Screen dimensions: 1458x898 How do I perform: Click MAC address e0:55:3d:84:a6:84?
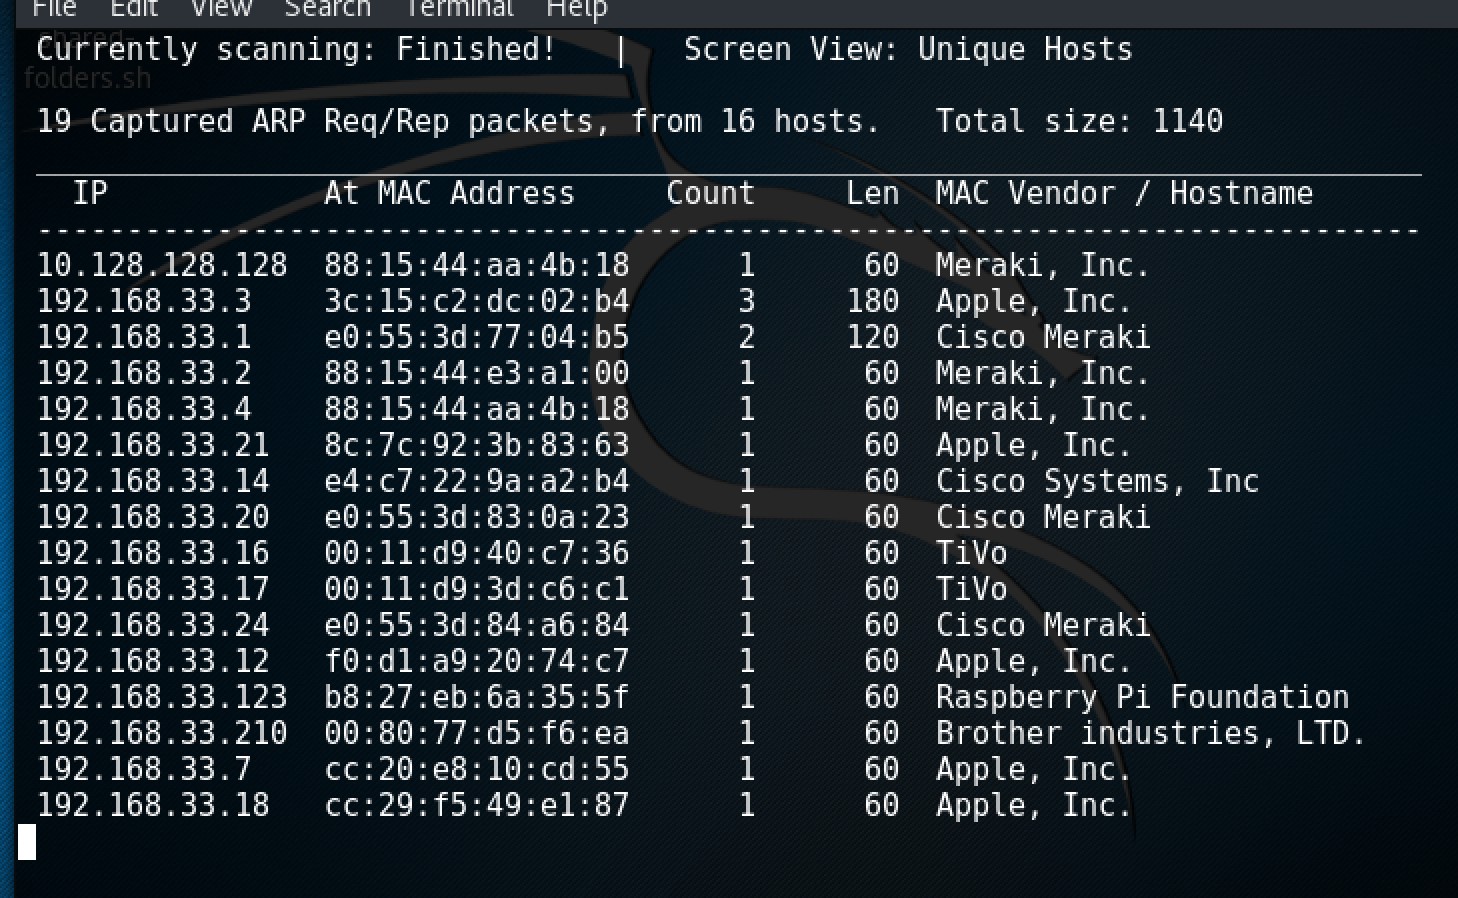(x=477, y=625)
